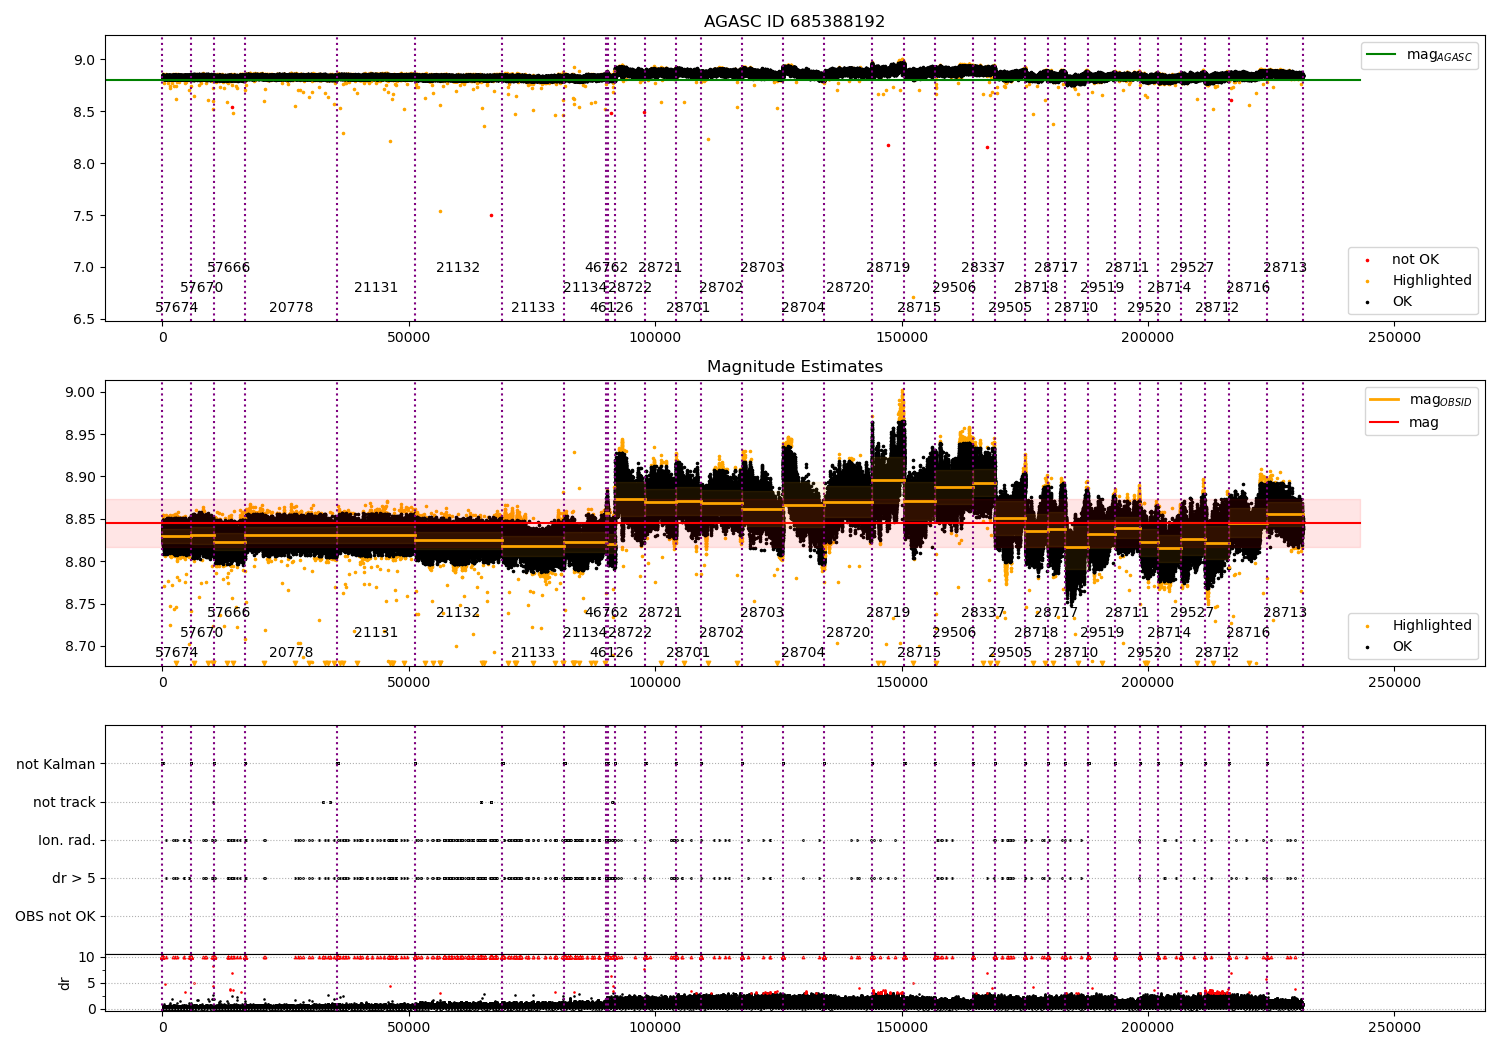
Task: Click the '8.95' y-axis tick label
Action: tap(80, 435)
